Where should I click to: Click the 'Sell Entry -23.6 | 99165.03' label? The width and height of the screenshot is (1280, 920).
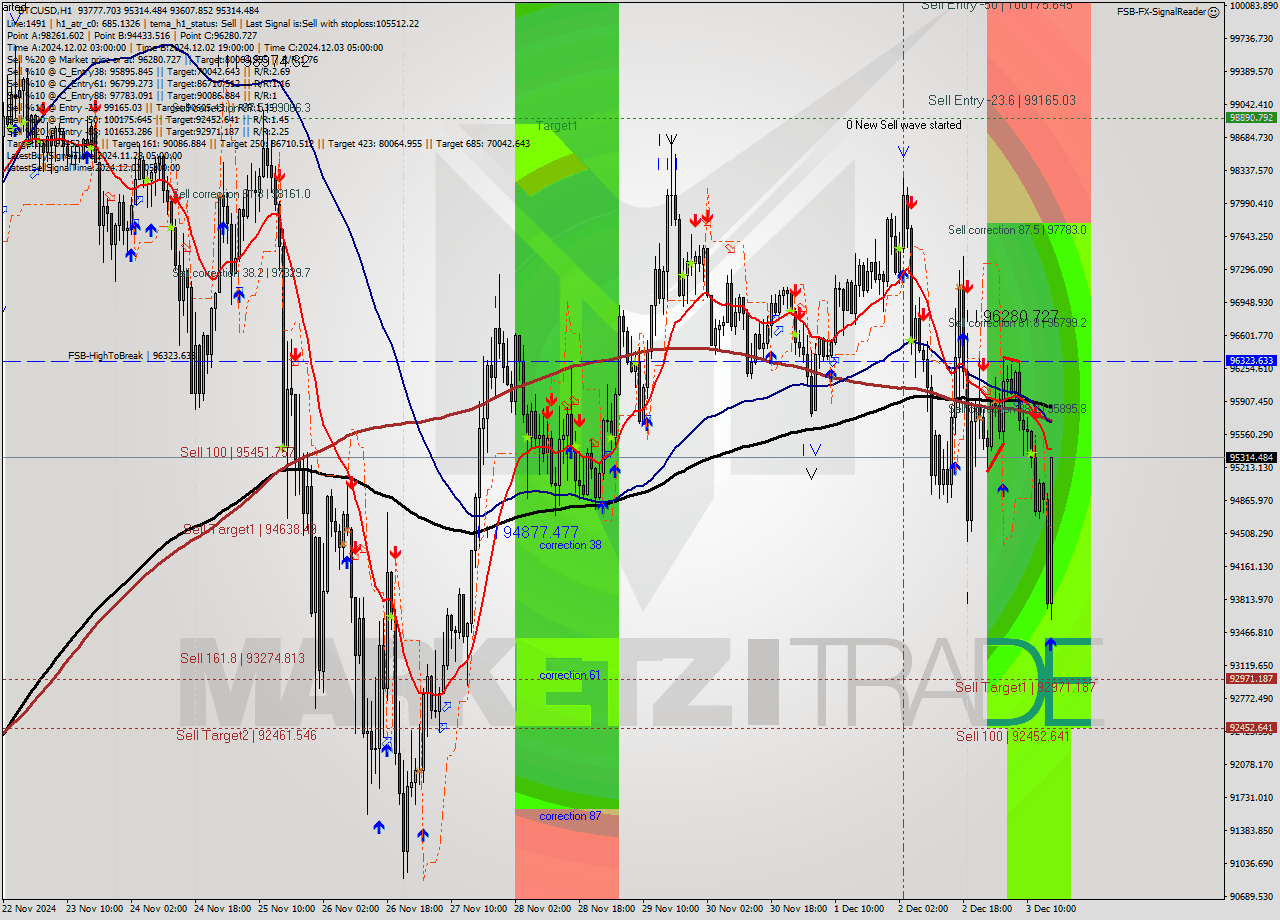1002,100
